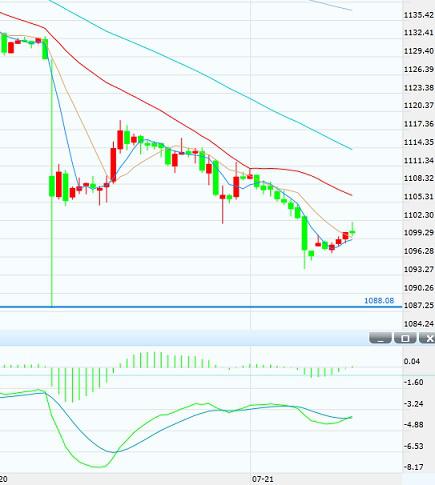Click the 1132.41 price axis label

[x=419, y=33]
